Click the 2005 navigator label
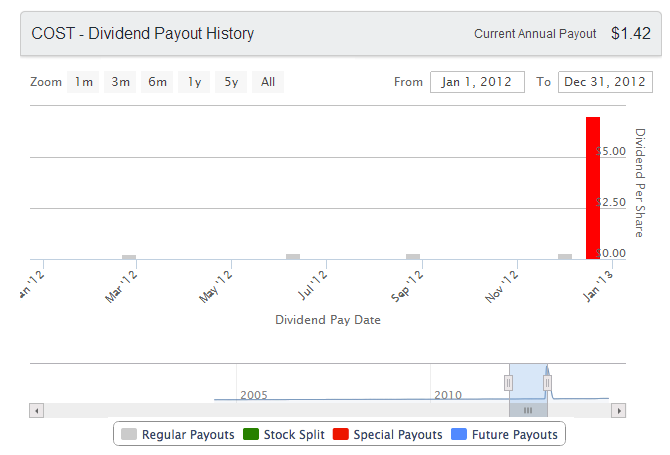 coord(254,395)
